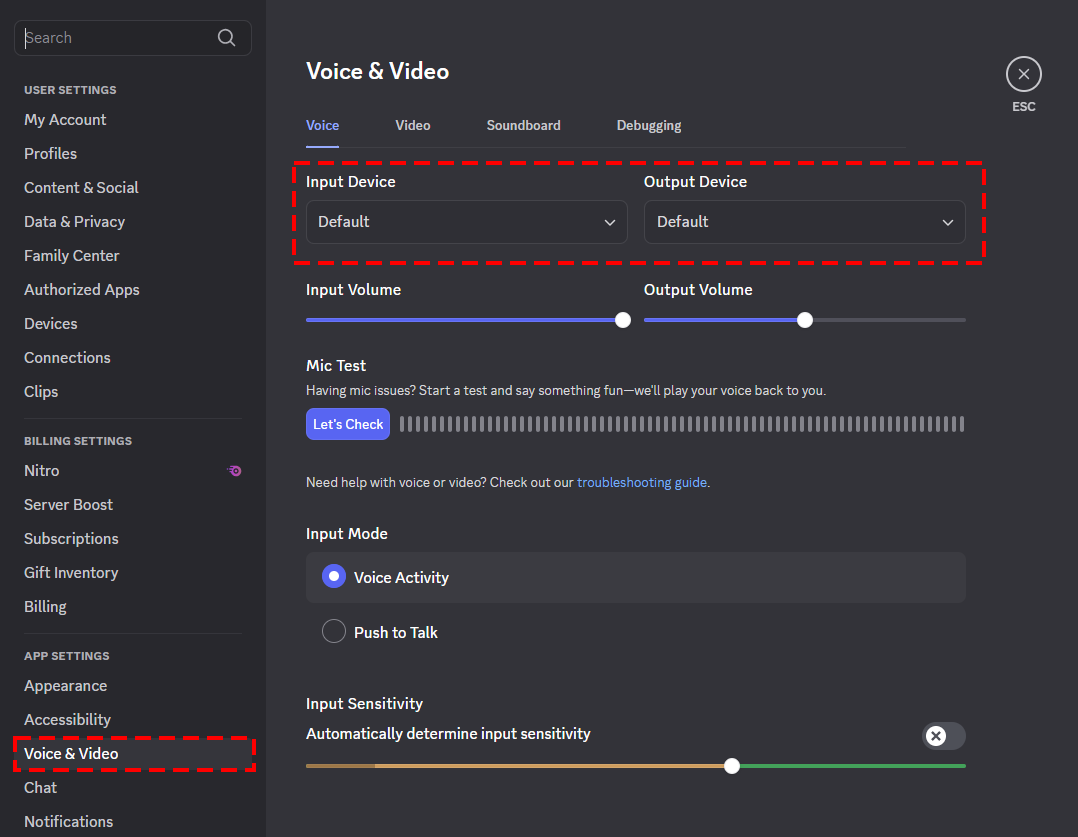
Task: Go to Content & Social settings
Action: pyautogui.click(x=81, y=188)
